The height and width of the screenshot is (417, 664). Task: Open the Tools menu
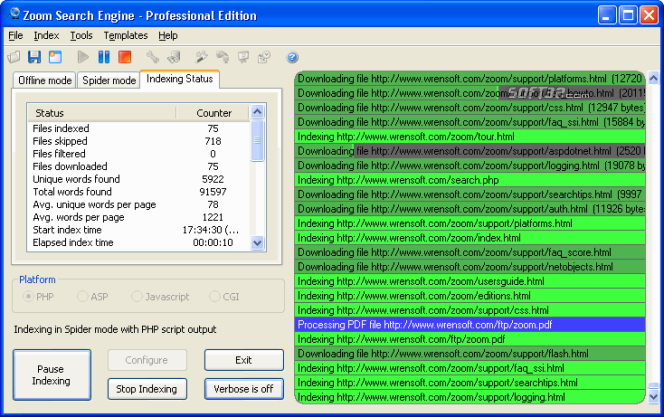coord(81,36)
